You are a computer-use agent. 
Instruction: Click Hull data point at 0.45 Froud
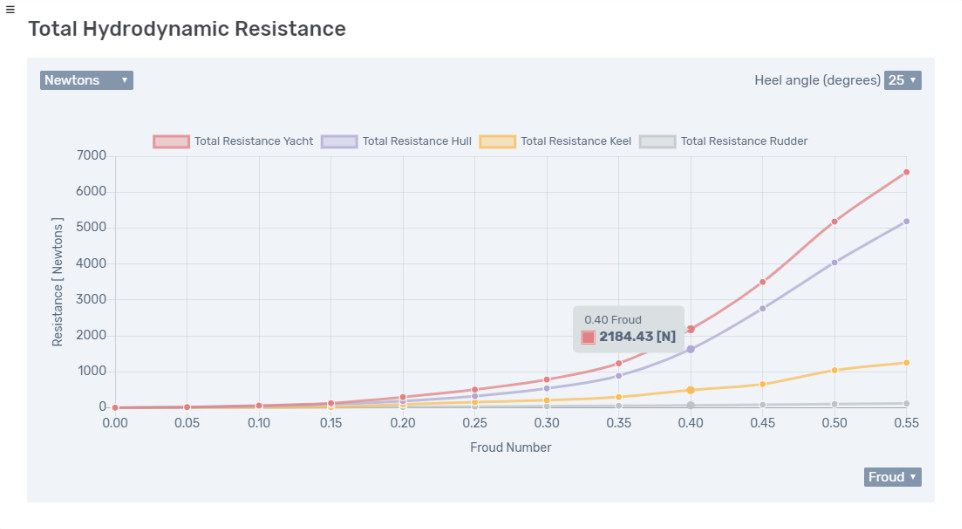762,308
